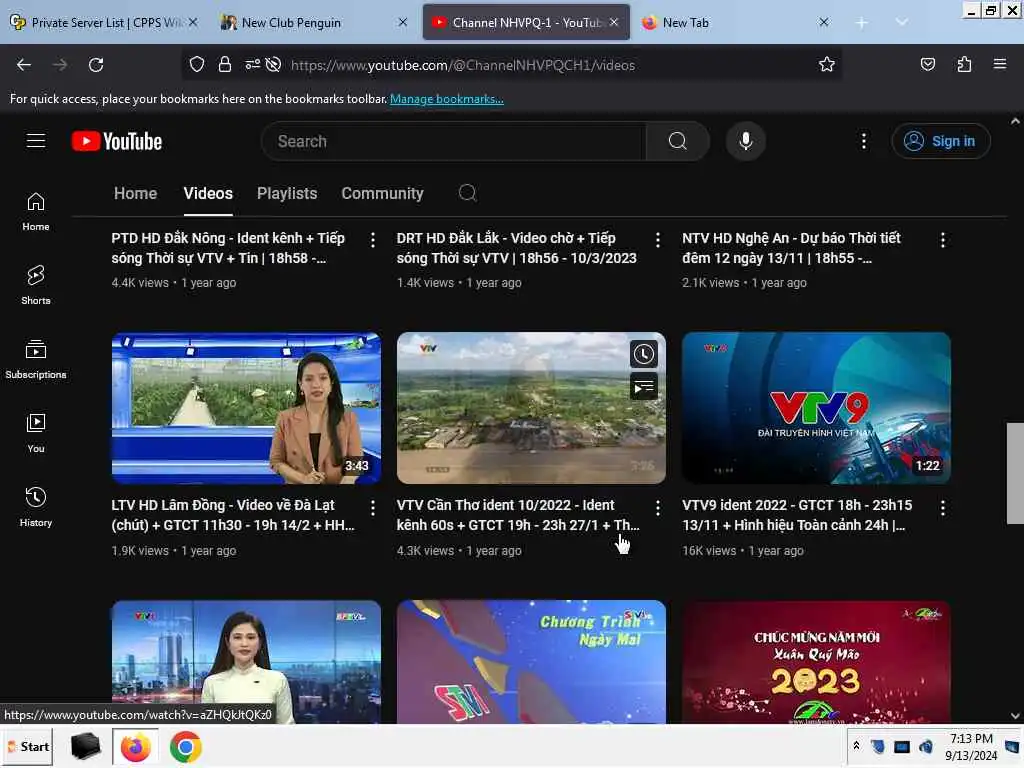Open options for PTD HD Đắk Nông video
Screen dimensions: 1024x768
point(372,240)
